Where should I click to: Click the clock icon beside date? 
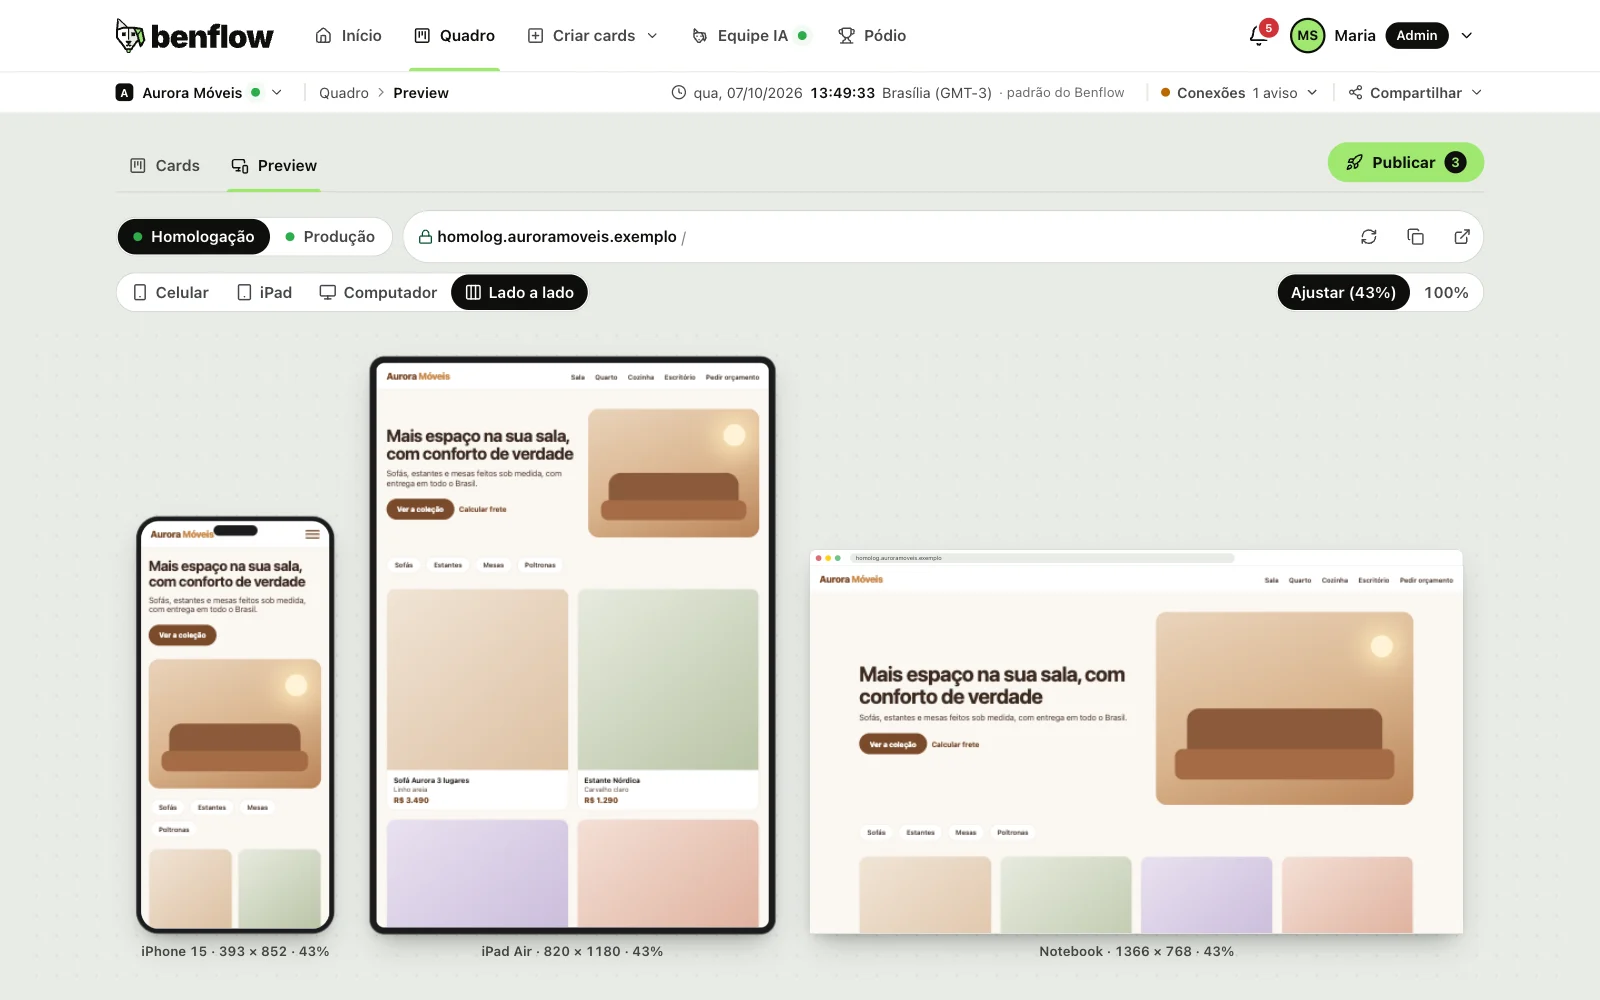(678, 93)
